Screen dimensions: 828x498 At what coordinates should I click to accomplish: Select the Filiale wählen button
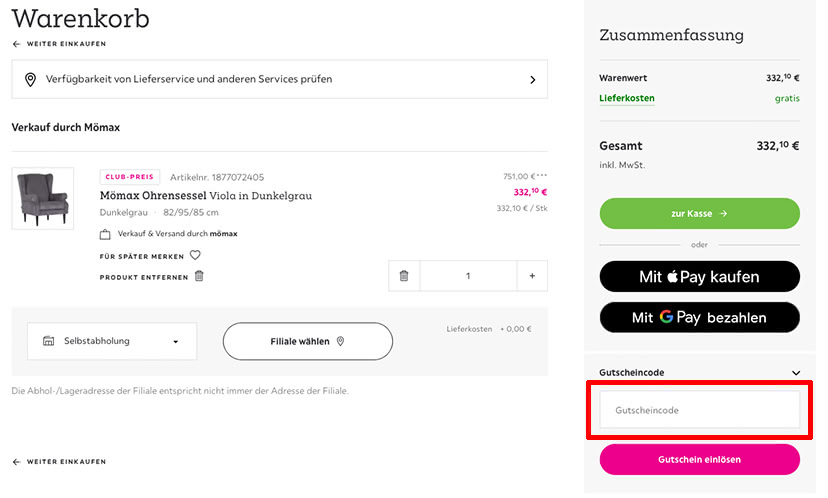click(308, 341)
